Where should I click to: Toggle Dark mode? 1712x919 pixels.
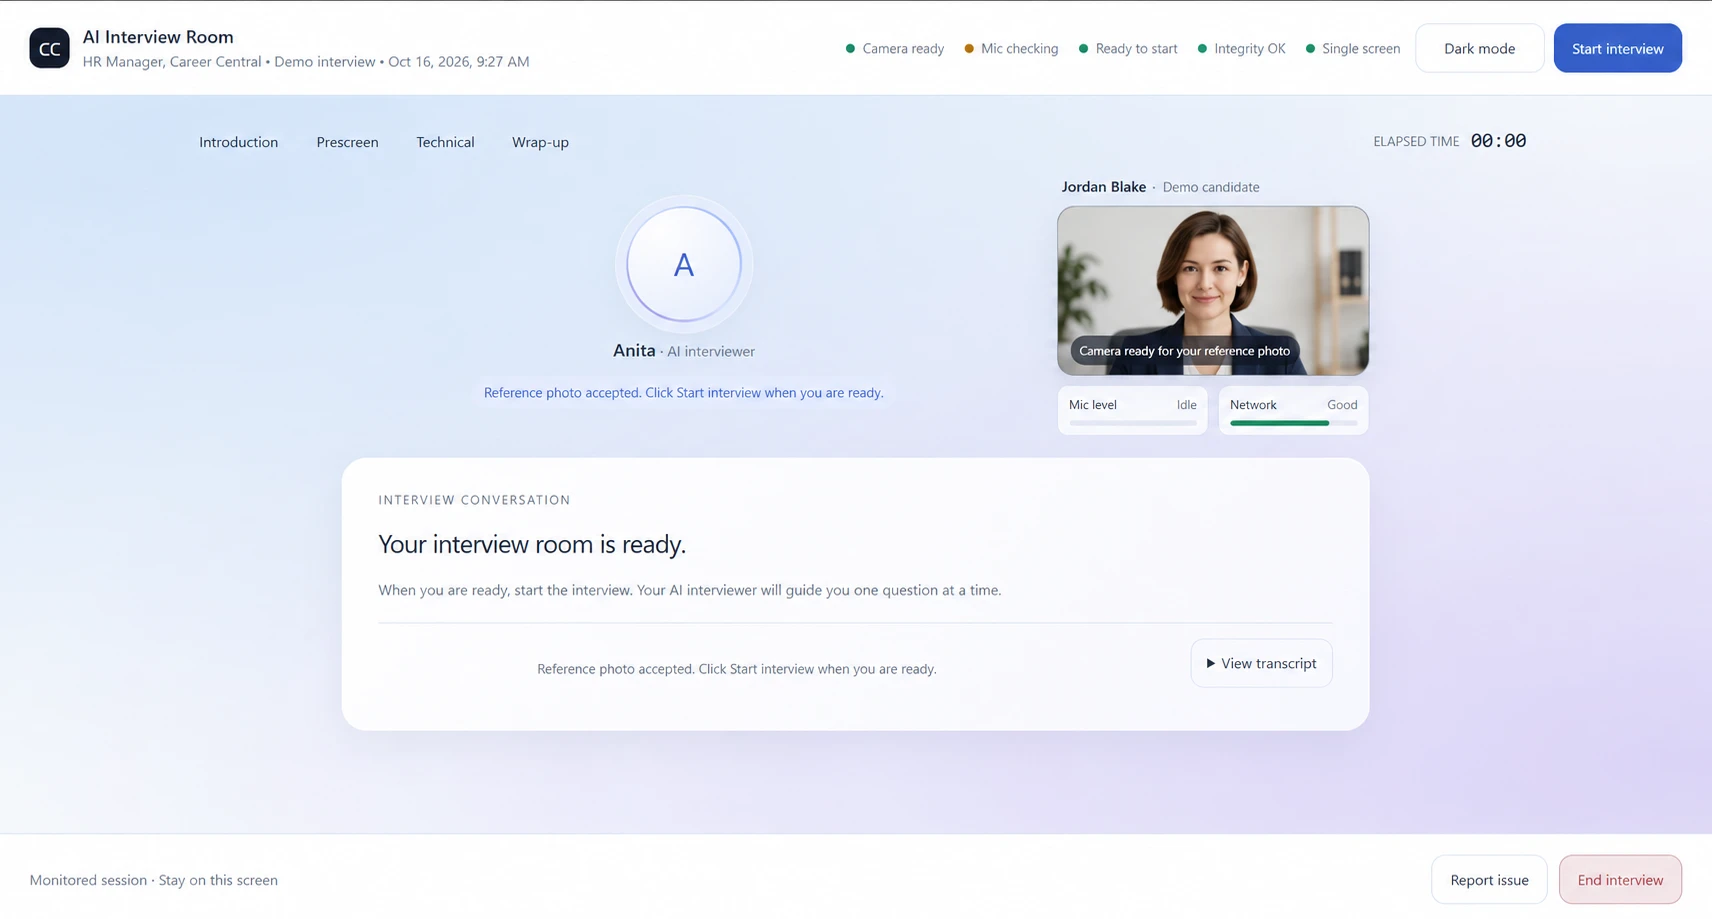1479,48
